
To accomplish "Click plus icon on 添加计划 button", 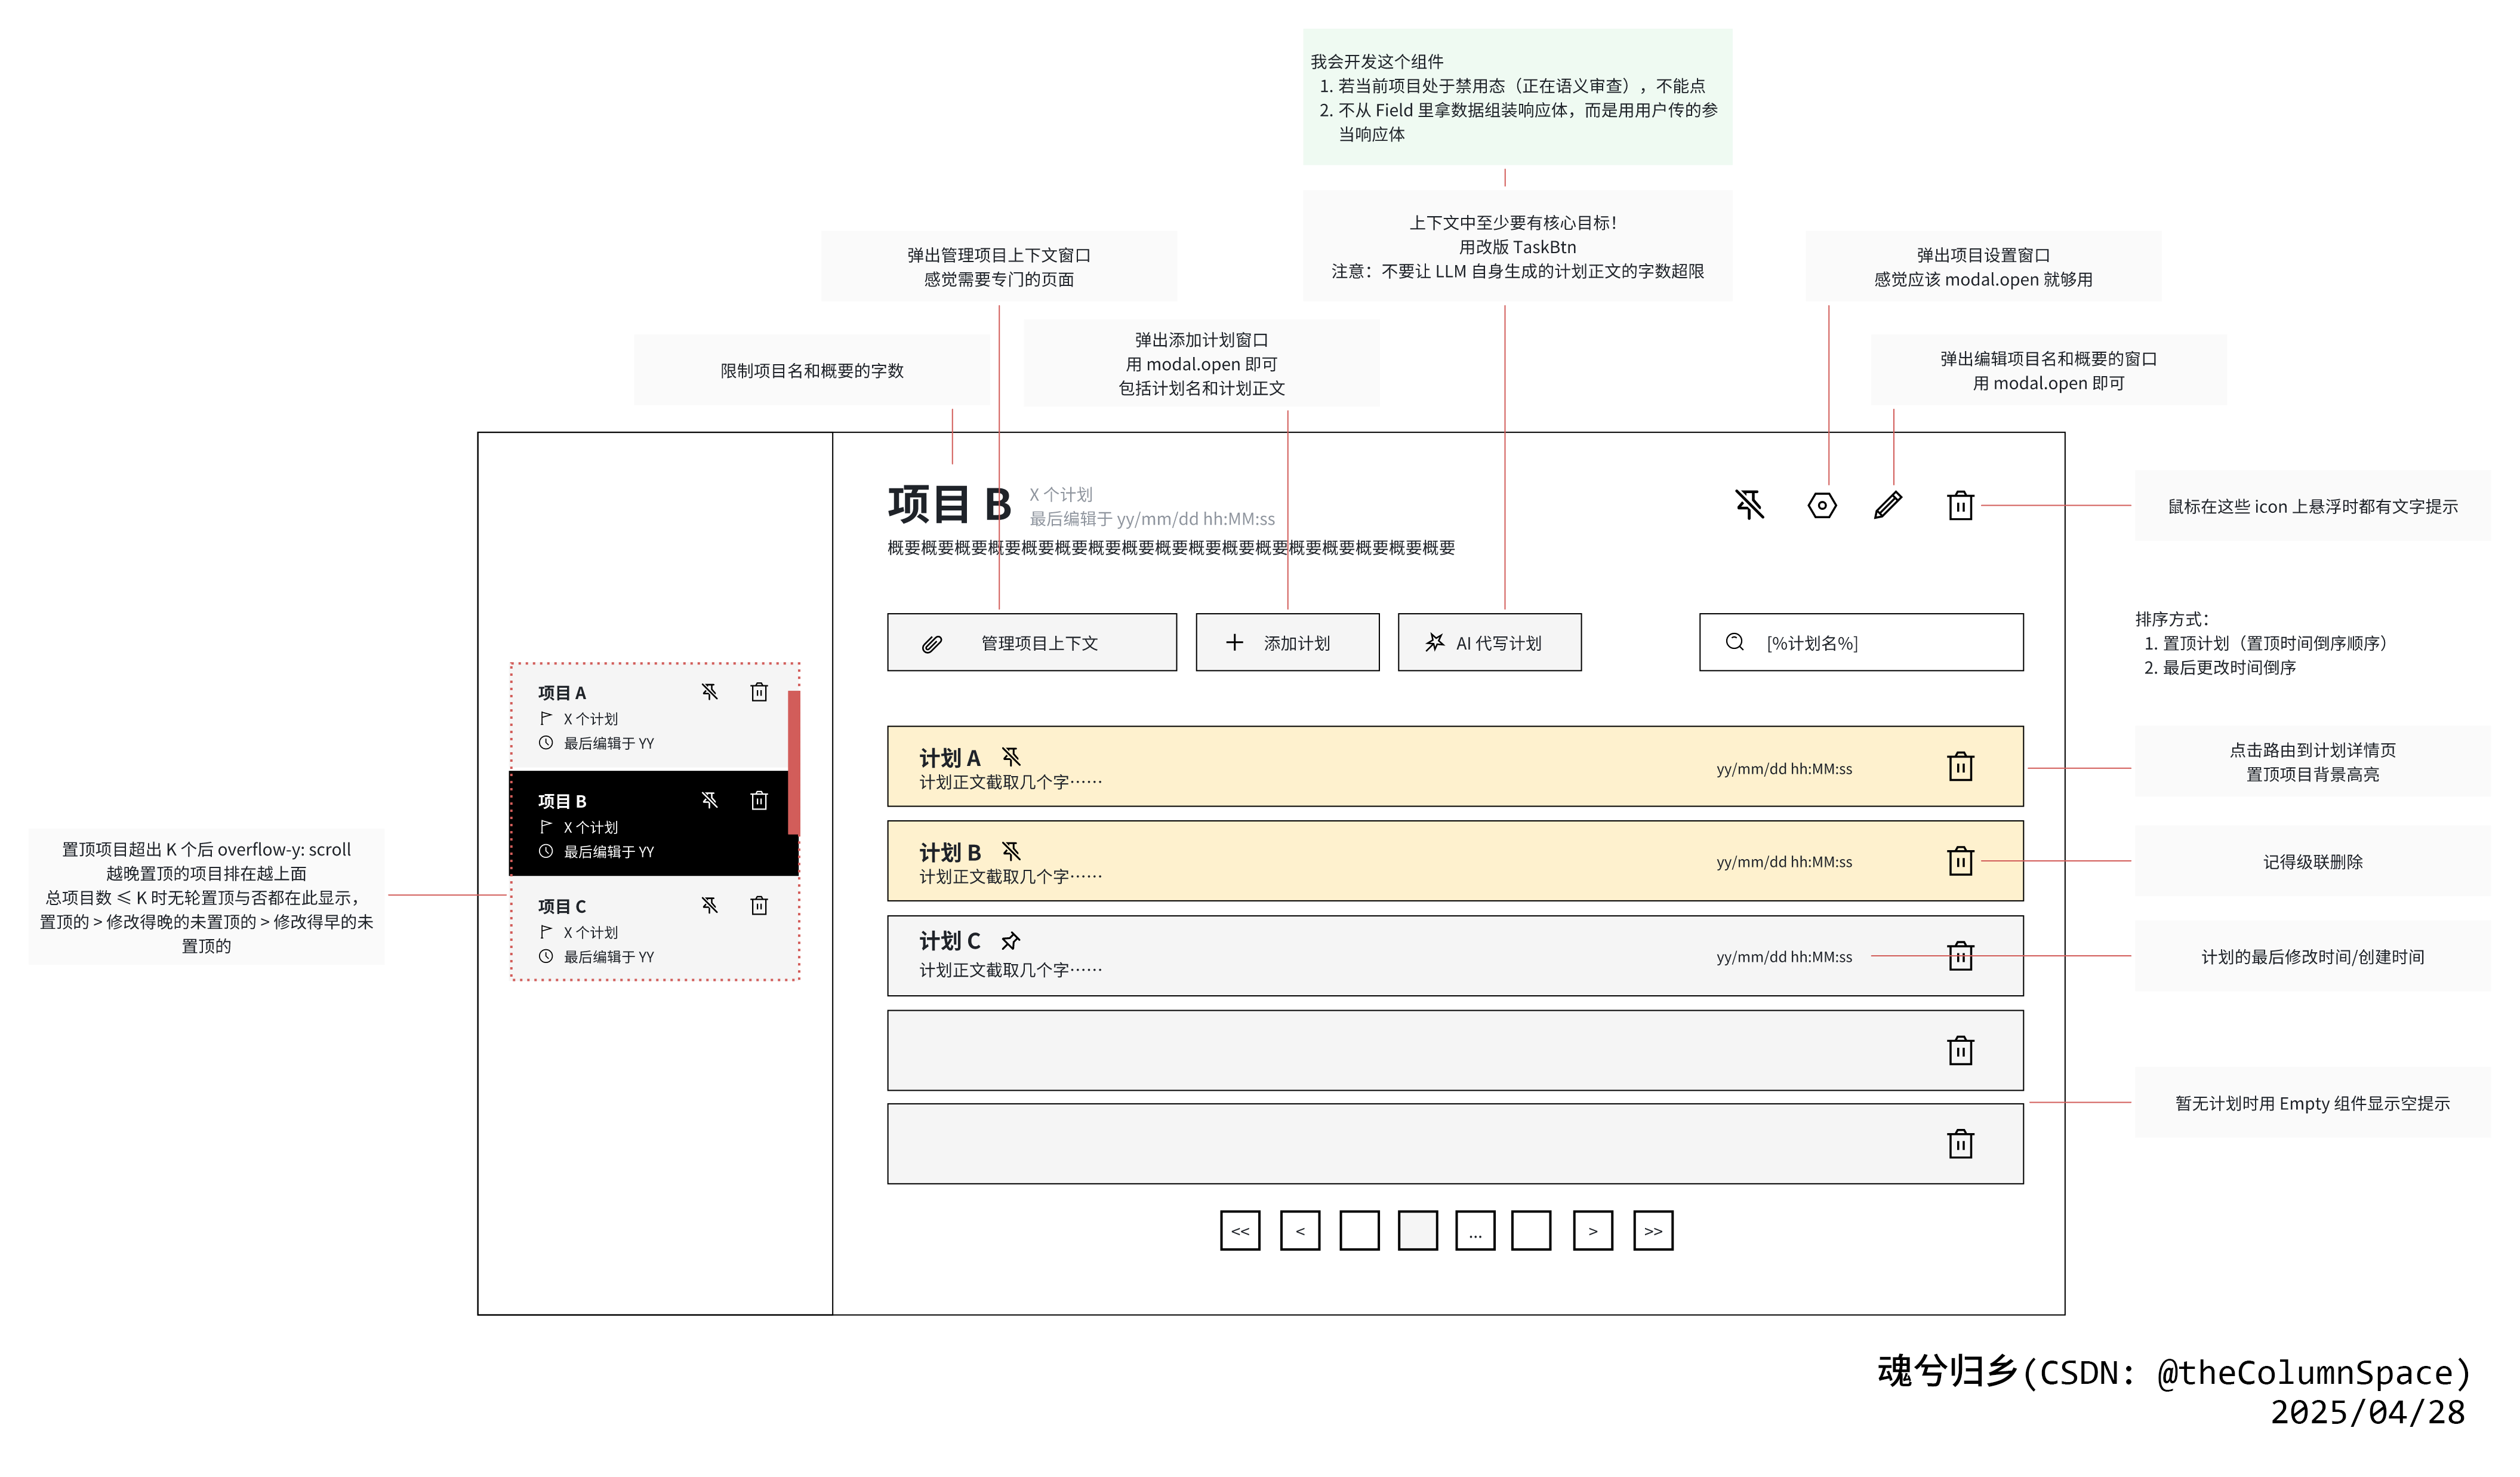I will (x=1235, y=642).
